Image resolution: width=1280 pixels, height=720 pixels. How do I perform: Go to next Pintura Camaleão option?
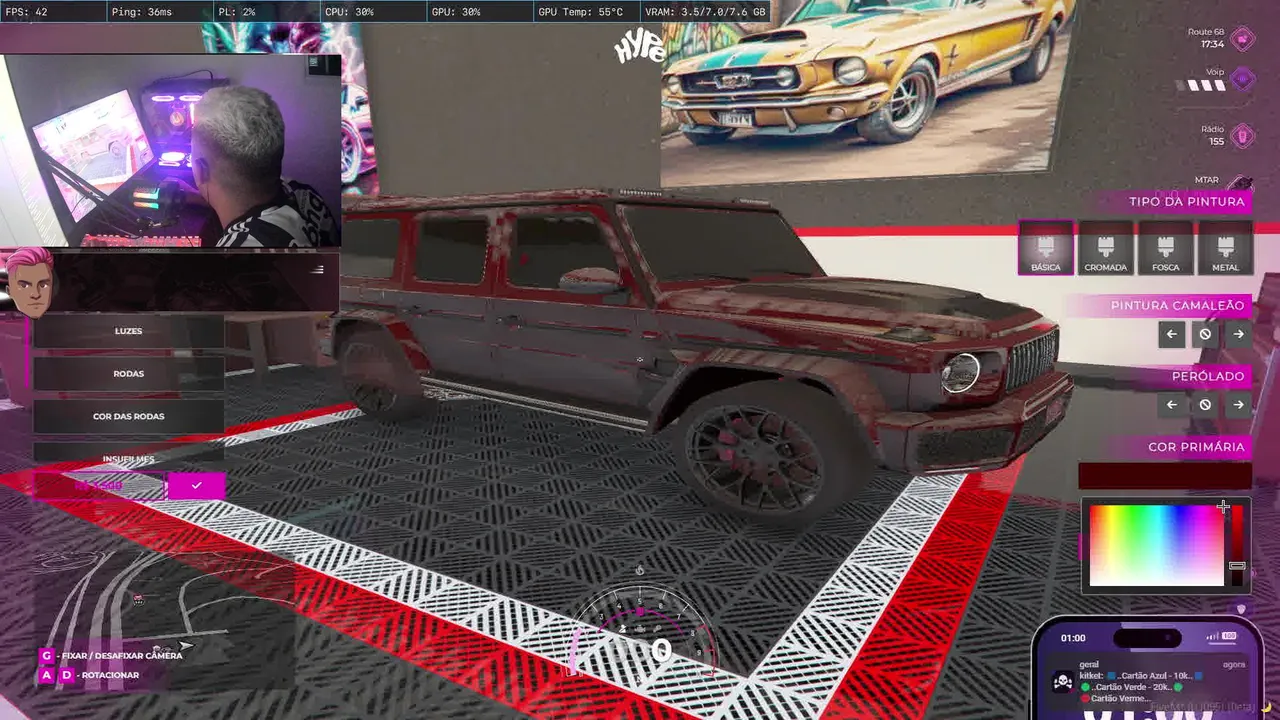click(1238, 334)
